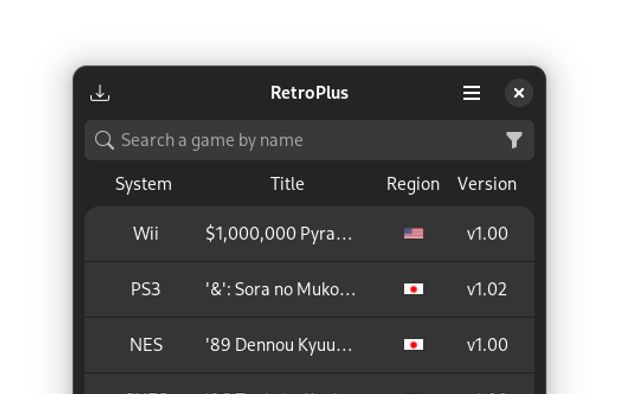Sort by the Region column header
The width and height of the screenshot is (618, 394).
click(413, 184)
